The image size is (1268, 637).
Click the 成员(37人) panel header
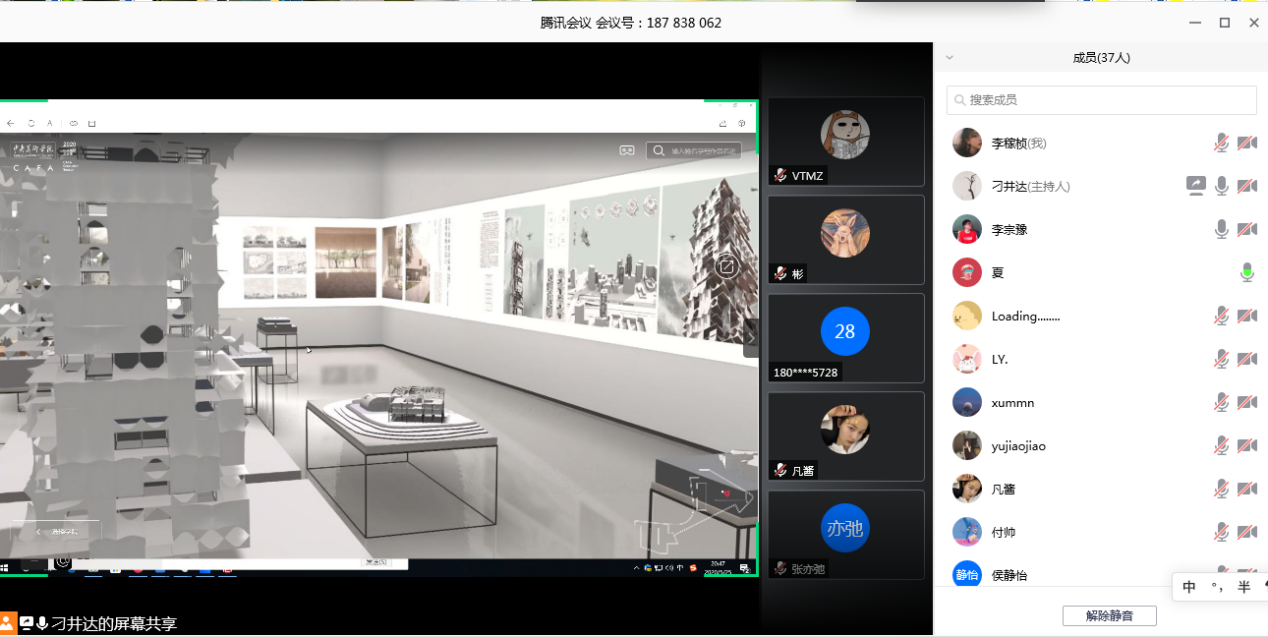(x=1101, y=58)
